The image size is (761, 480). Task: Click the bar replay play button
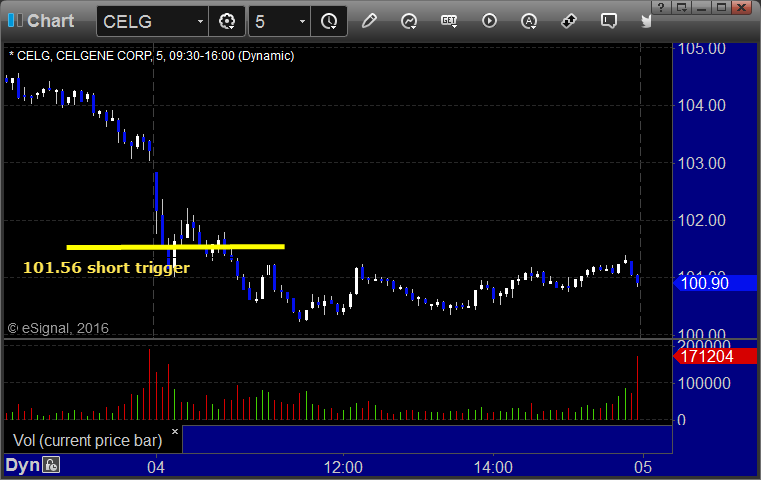pos(489,21)
